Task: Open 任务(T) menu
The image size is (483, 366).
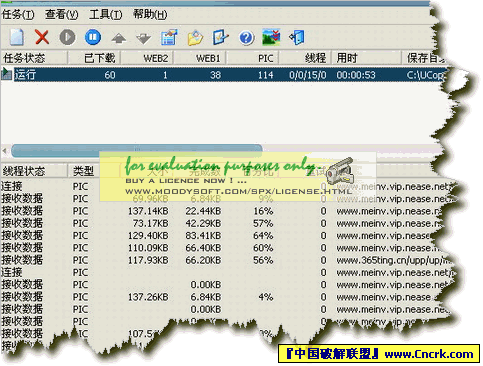Action: [18, 14]
